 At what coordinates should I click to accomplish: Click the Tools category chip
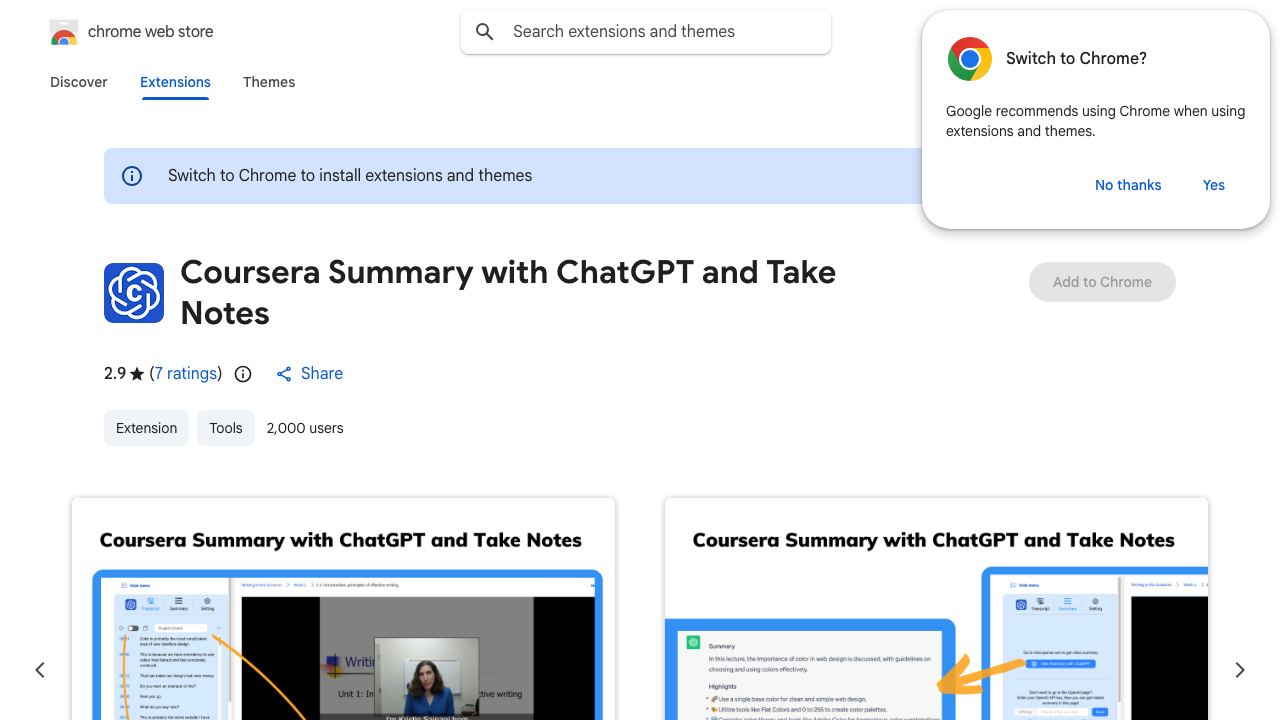(226, 428)
